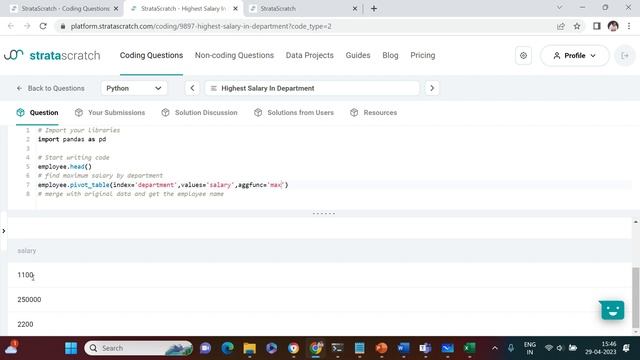Open Coding Questions nav item
This screenshot has width=640, height=360.
pos(151,56)
